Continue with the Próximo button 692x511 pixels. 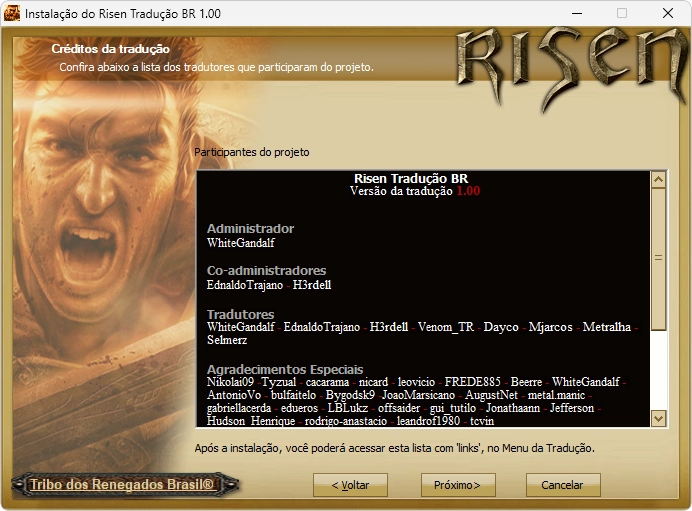pos(458,485)
